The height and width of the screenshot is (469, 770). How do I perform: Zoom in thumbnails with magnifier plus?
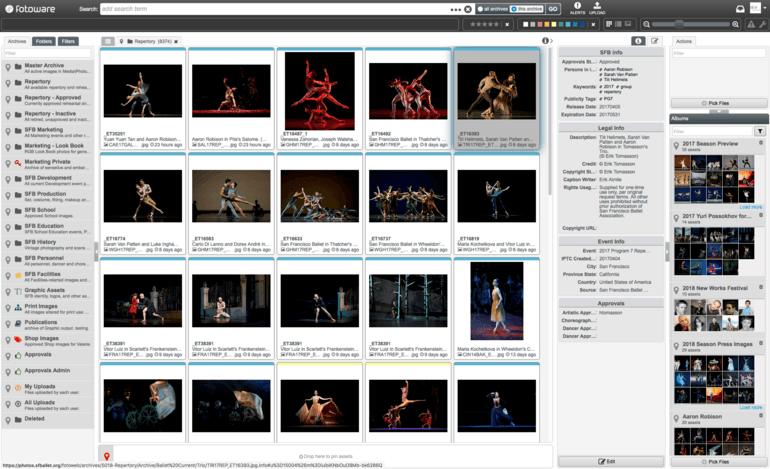737,24
